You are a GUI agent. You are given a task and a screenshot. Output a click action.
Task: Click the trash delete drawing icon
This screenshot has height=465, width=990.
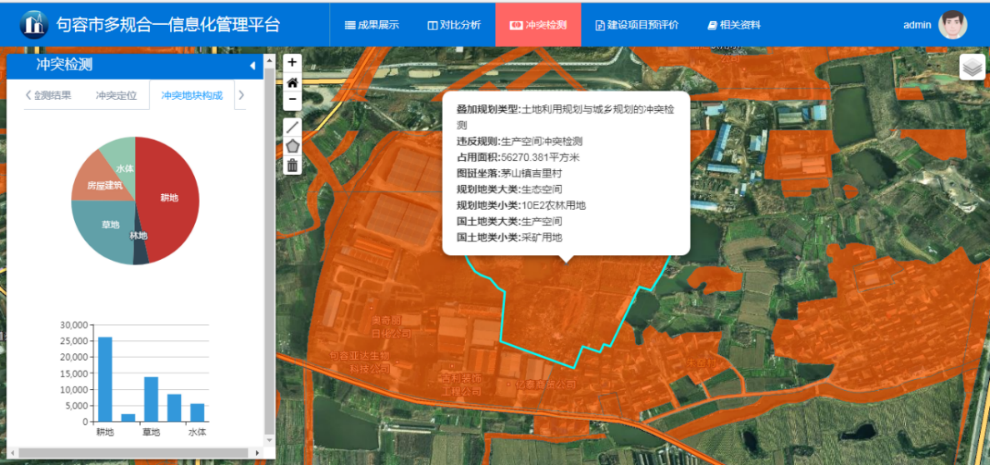(292, 165)
